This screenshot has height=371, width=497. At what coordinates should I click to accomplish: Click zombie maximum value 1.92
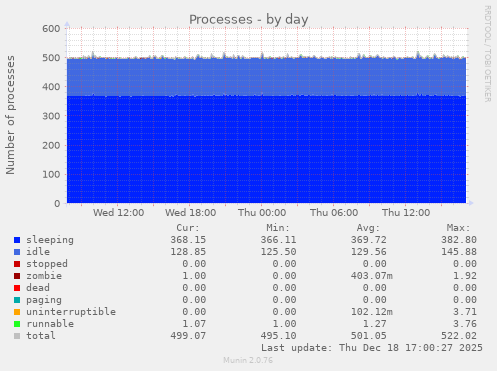[x=465, y=276]
